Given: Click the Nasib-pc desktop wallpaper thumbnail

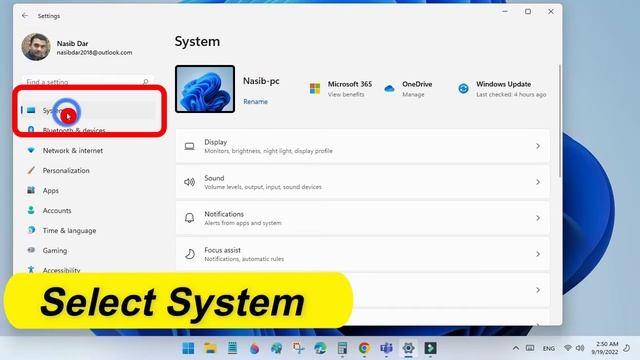Looking at the screenshot, I should coord(205,89).
